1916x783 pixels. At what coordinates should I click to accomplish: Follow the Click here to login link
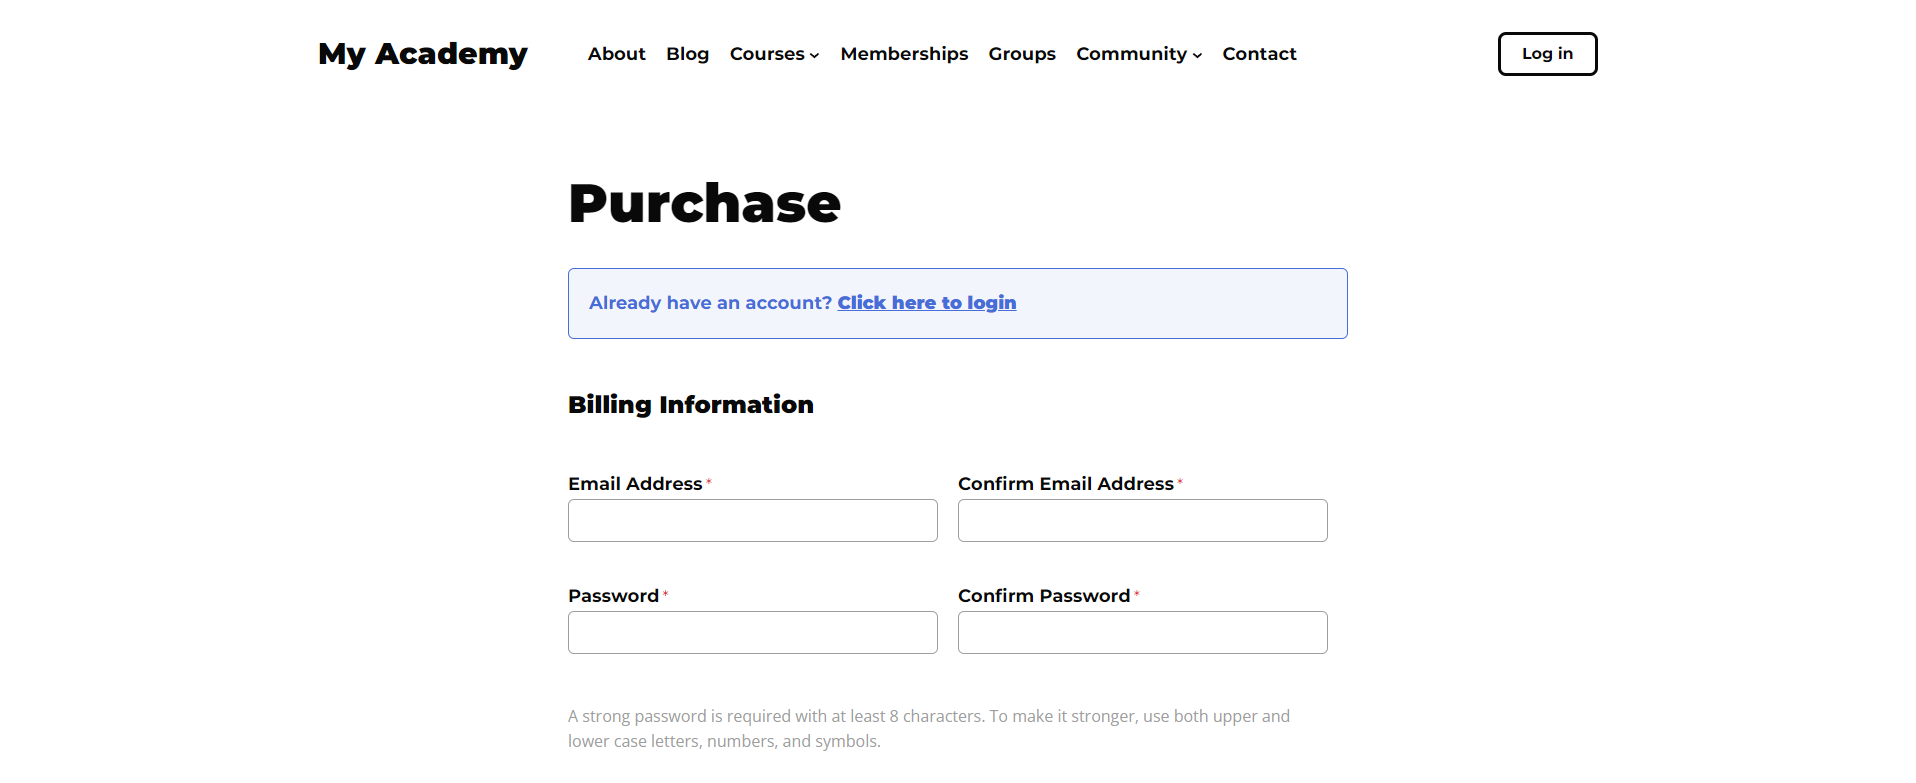926,302
